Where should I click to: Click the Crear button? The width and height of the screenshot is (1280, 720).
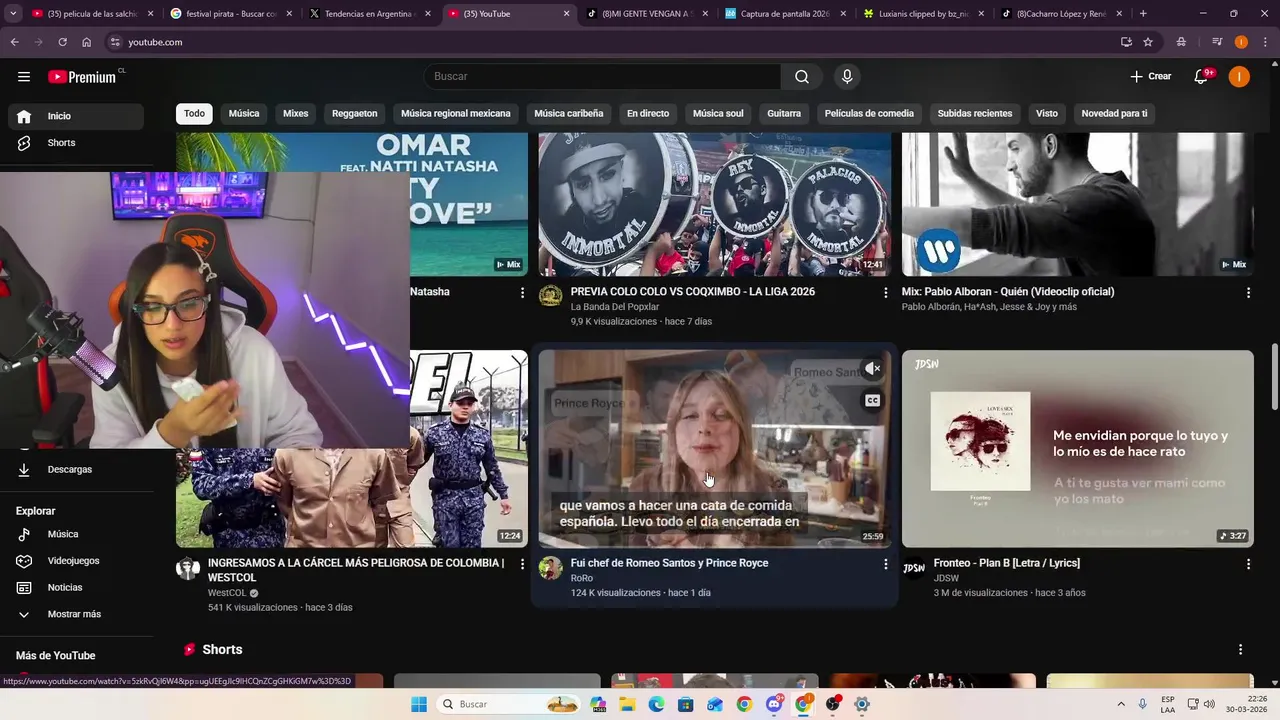(1150, 77)
